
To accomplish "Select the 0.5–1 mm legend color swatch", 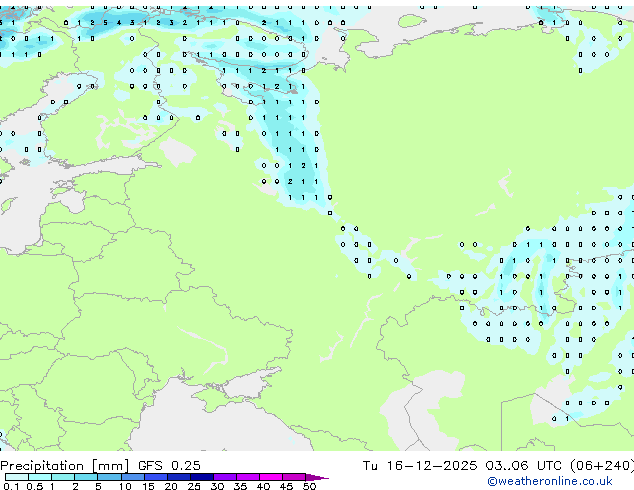I will (40, 477).
